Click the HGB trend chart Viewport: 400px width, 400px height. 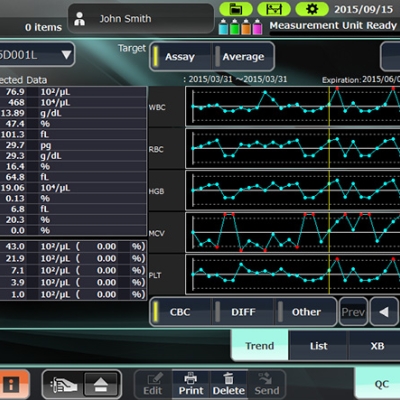pos(293,191)
